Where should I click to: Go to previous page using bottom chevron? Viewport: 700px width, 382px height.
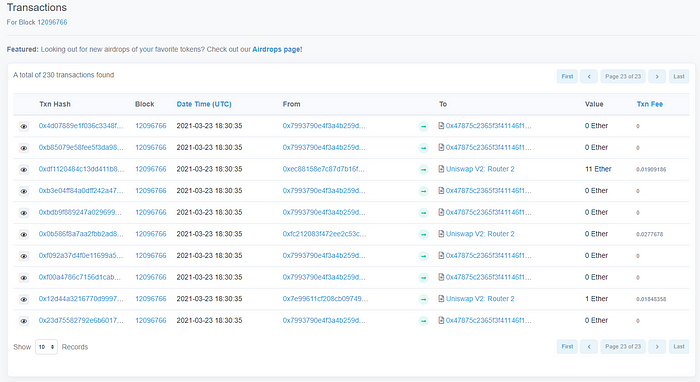point(589,347)
